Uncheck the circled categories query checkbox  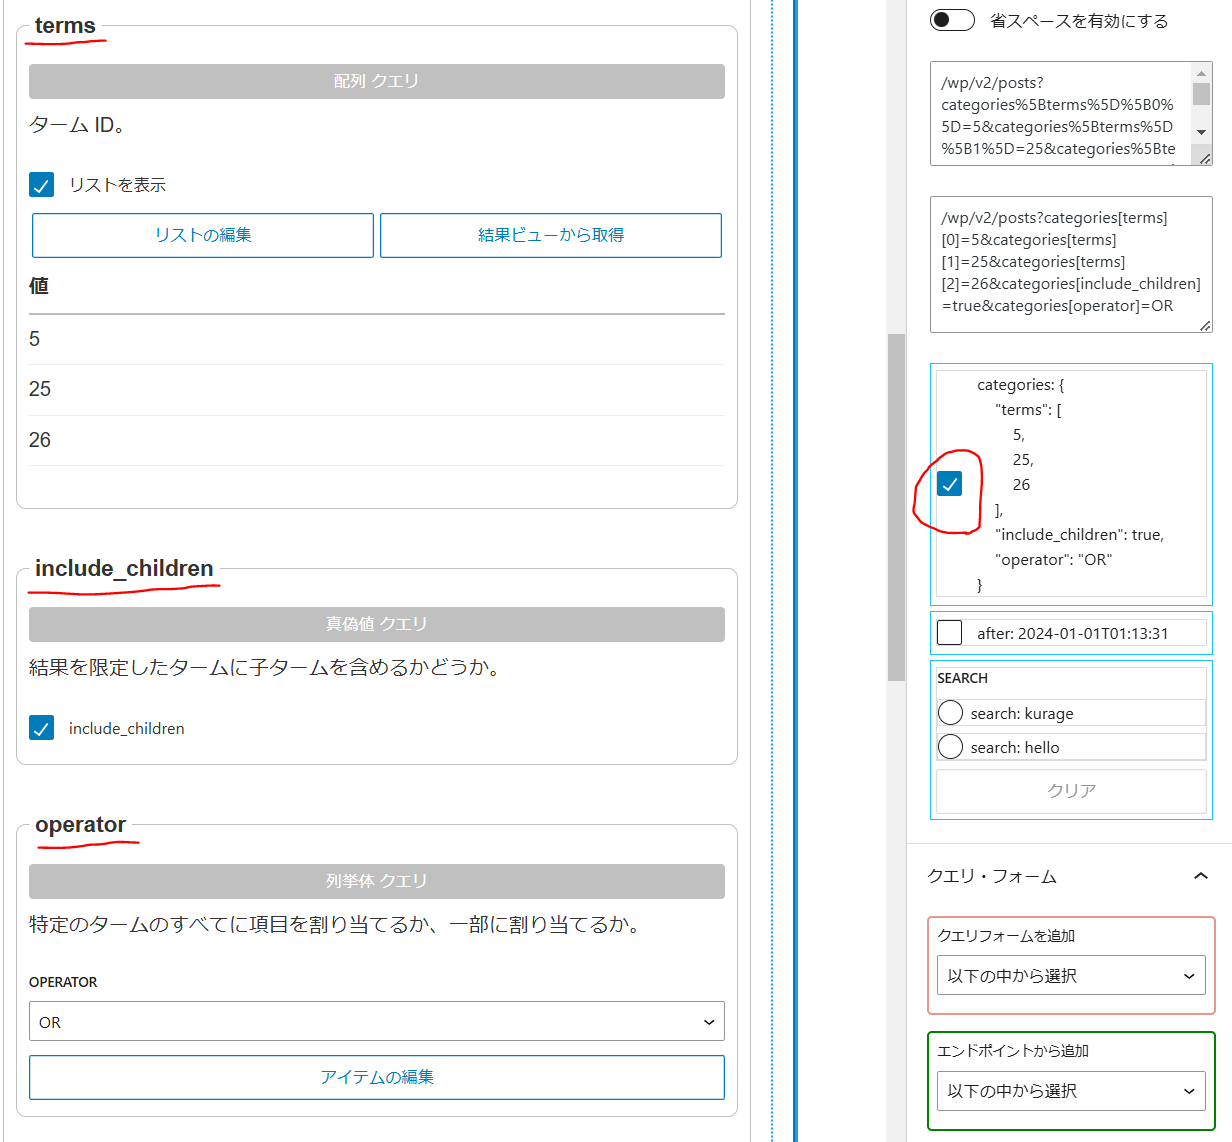[x=950, y=483]
